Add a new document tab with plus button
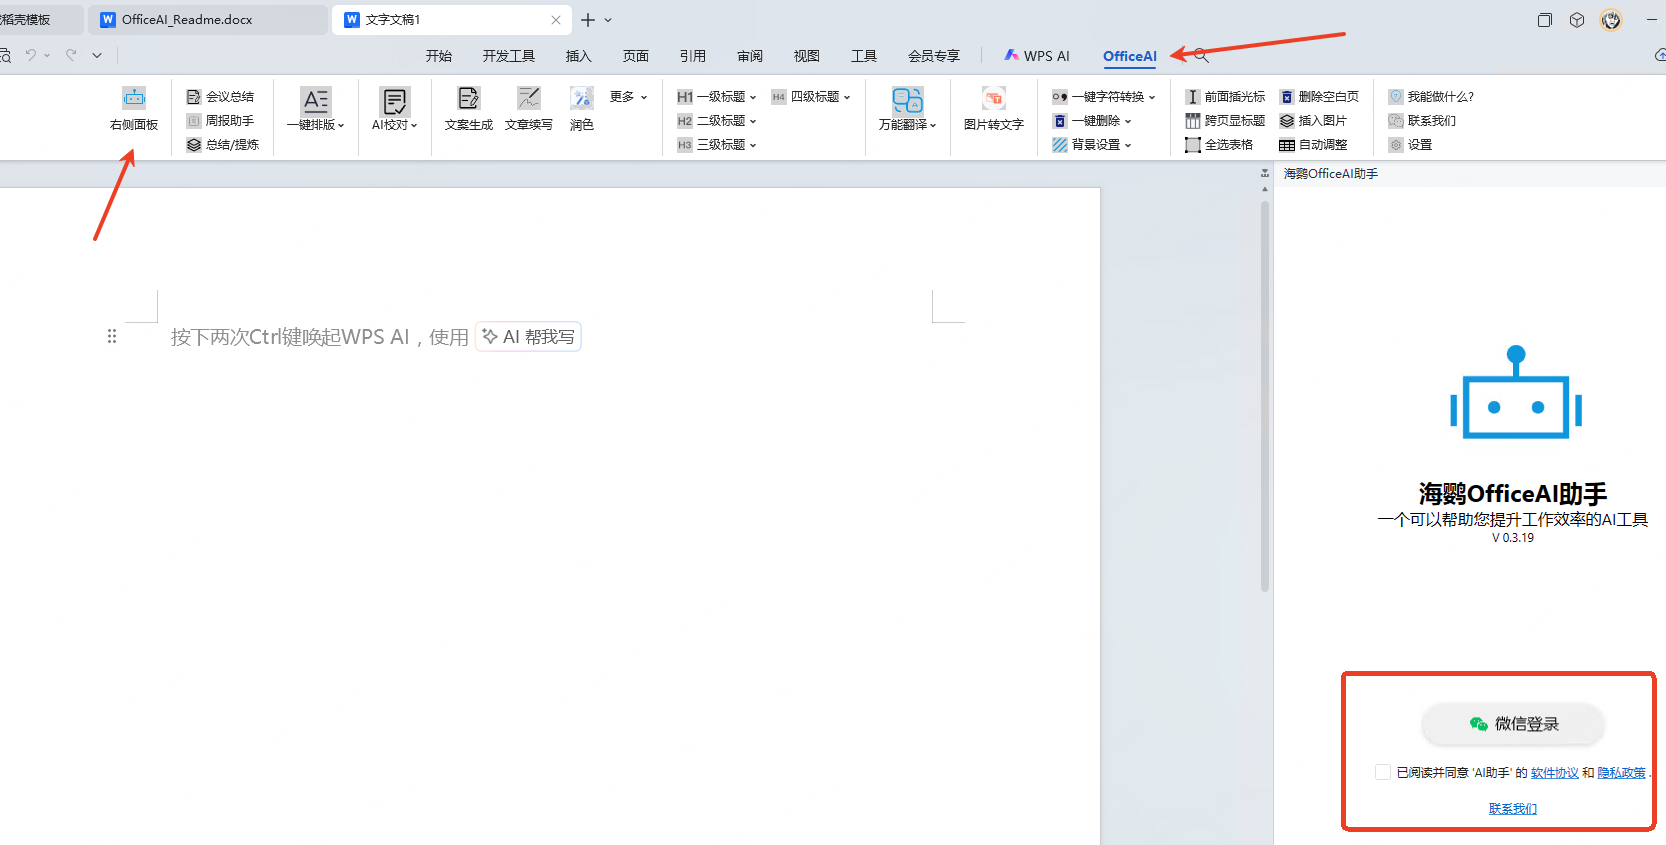 [x=588, y=20]
